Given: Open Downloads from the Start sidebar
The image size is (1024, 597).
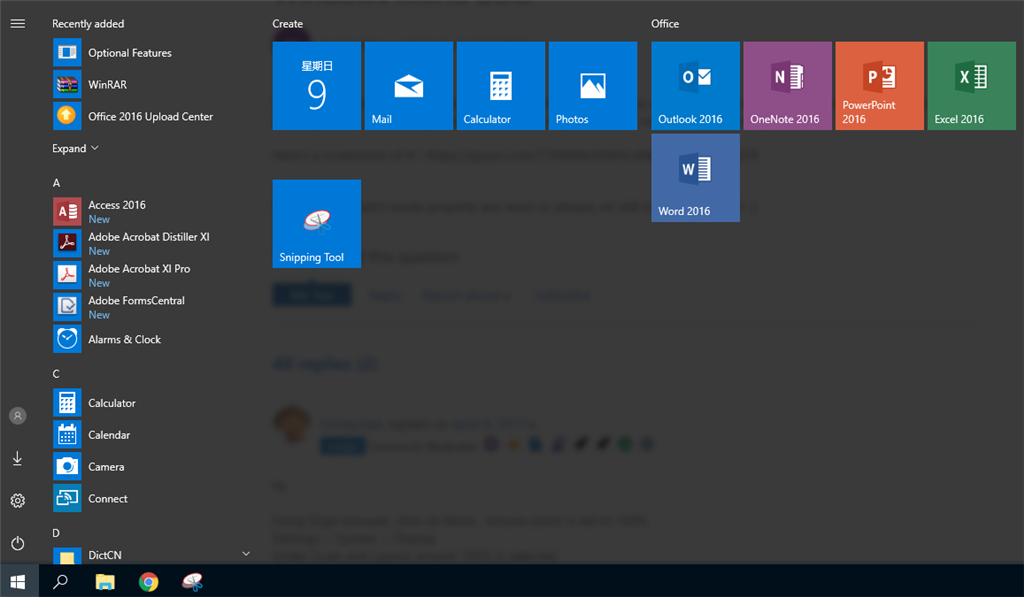Looking at the screenshot, I should pyautogui.click(x=18, y=459).
